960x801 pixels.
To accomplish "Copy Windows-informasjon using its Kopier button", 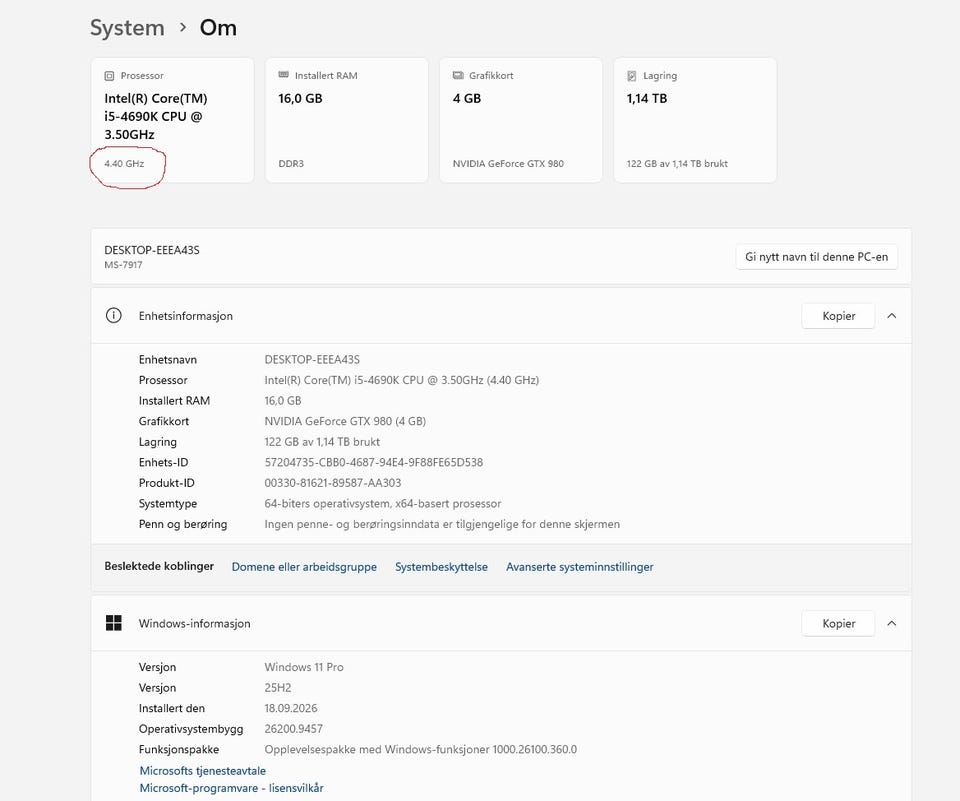I will (838, 623).
